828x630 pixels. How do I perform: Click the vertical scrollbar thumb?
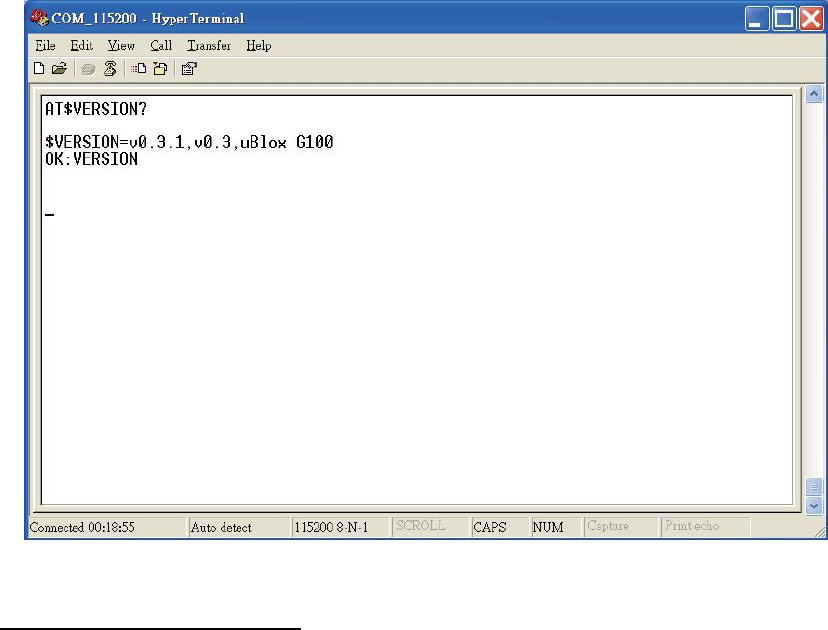[814, 486]
